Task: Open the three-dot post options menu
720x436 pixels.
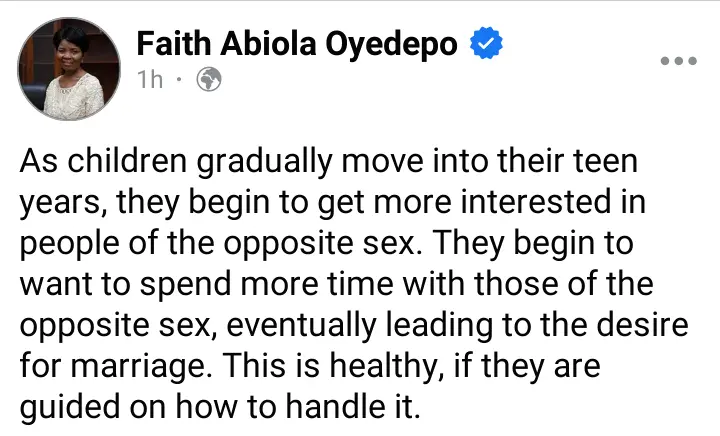Action: point(678,60)
